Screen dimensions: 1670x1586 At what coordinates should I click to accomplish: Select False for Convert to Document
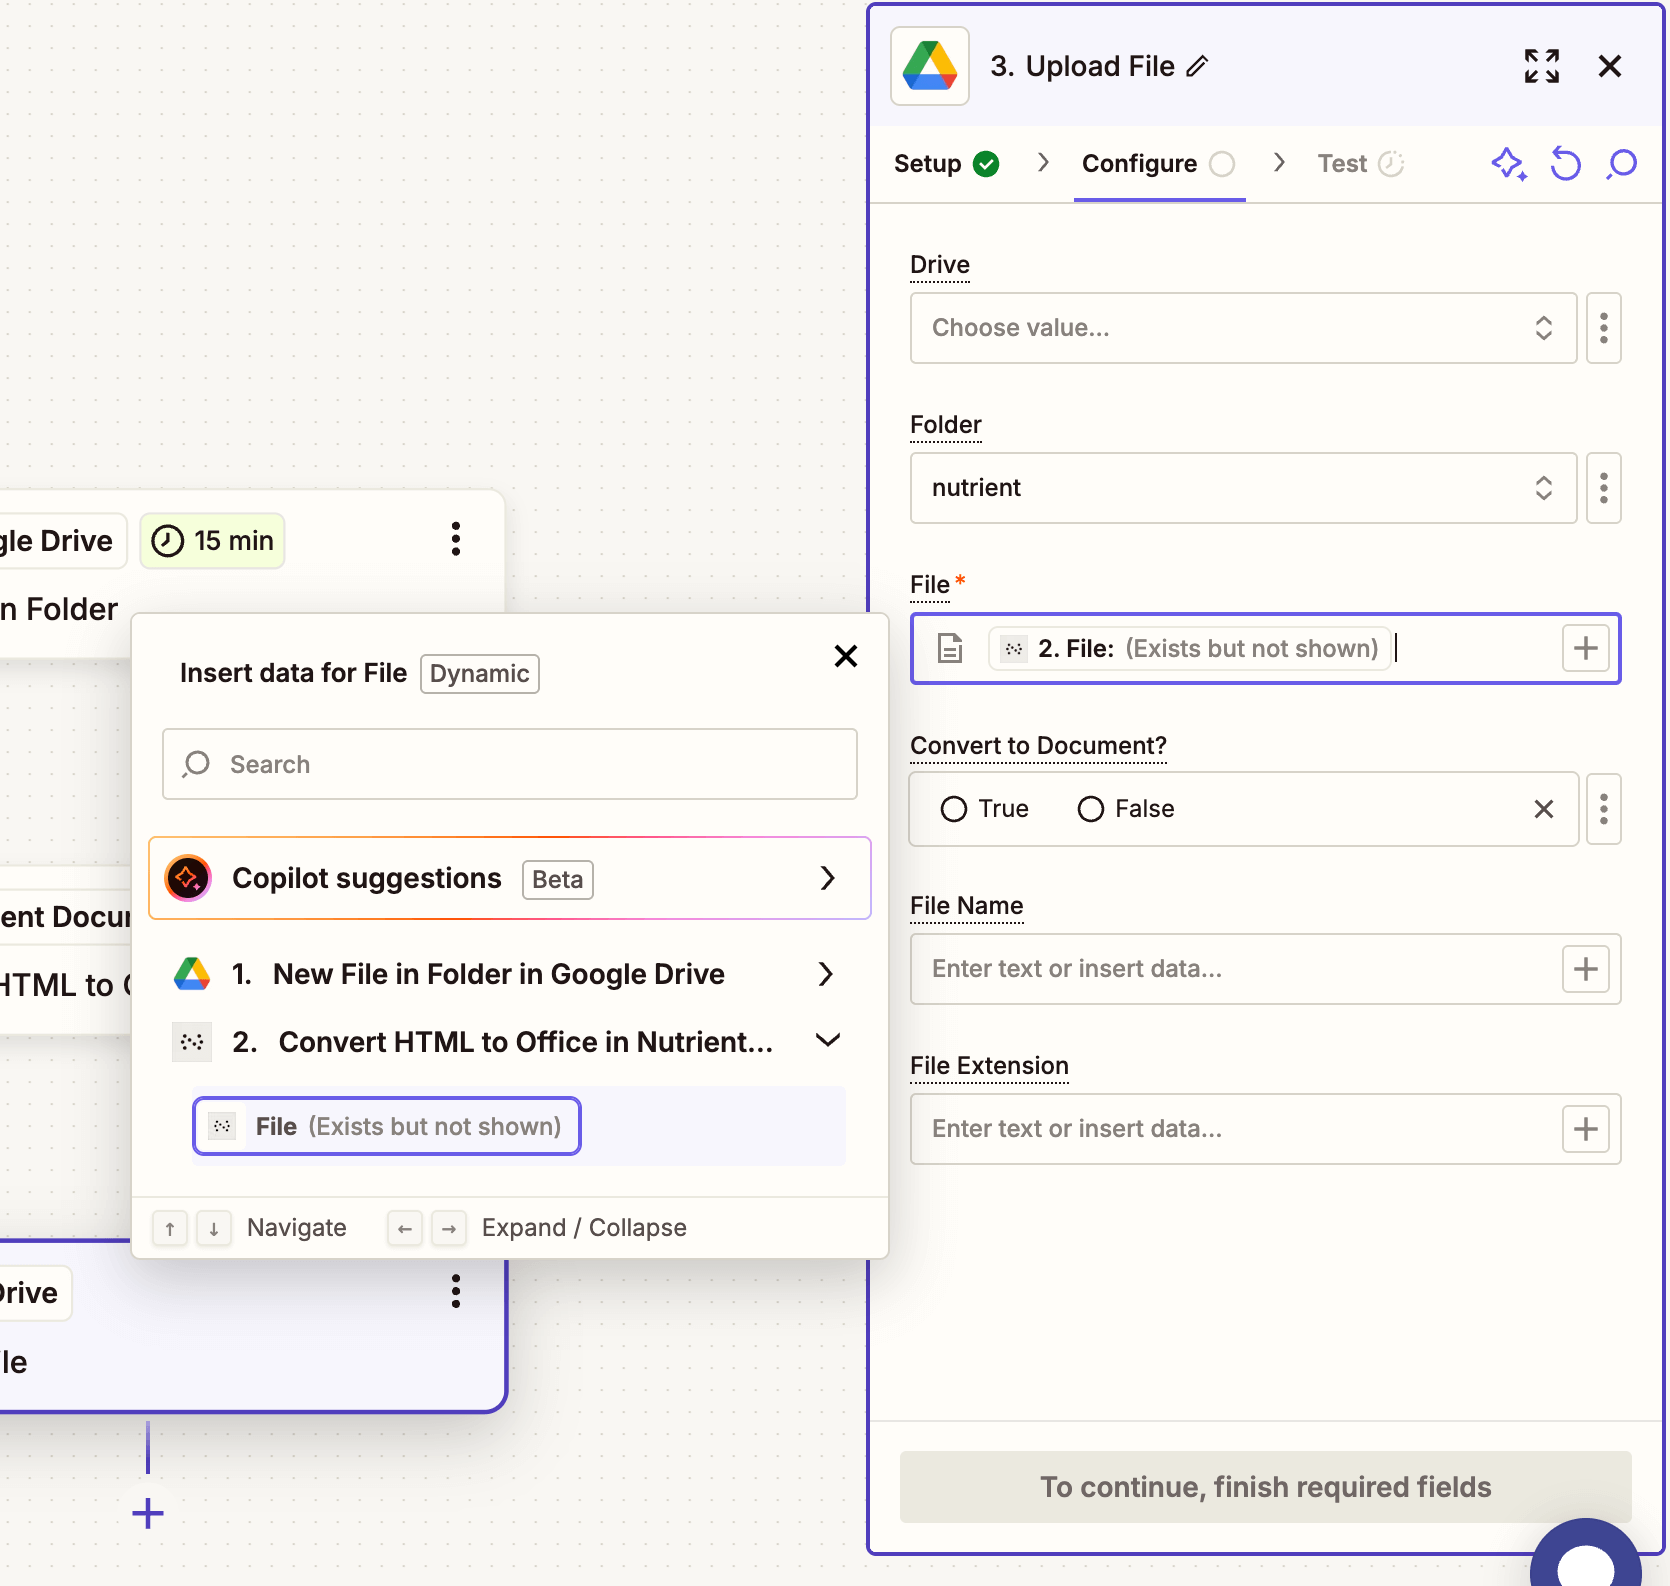1091,809
